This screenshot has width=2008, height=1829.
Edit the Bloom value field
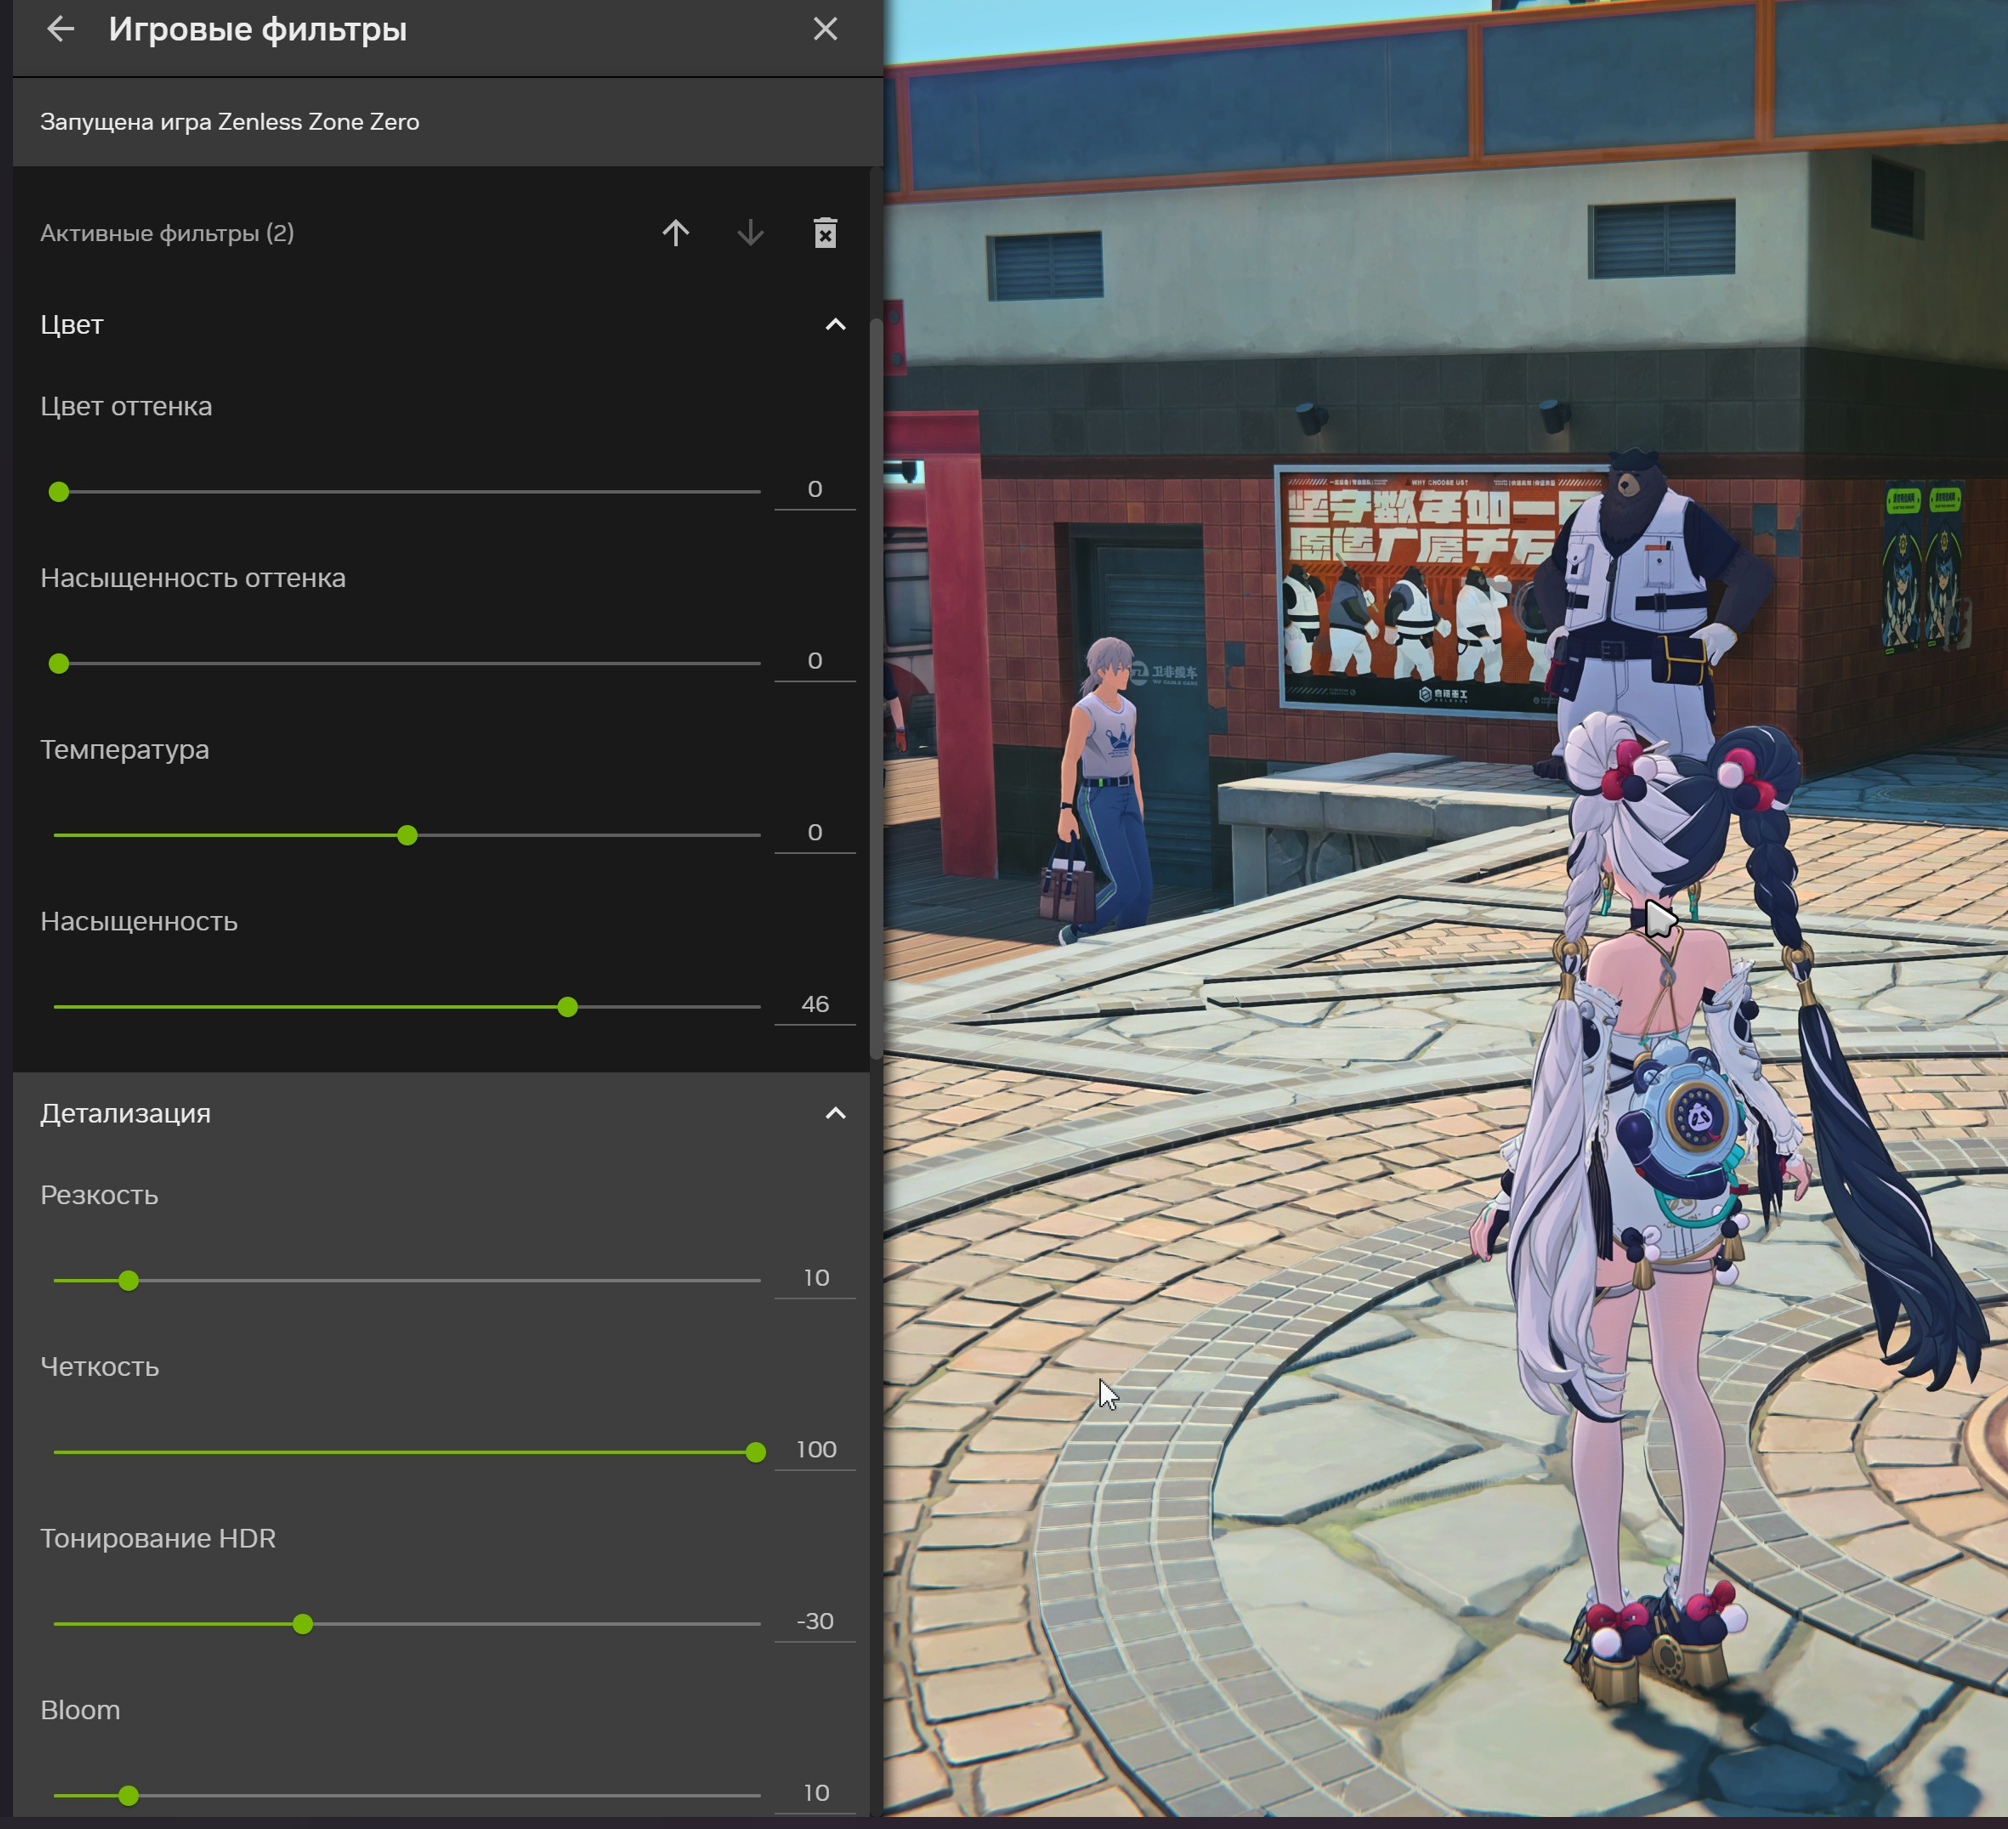pos(815,1793)
